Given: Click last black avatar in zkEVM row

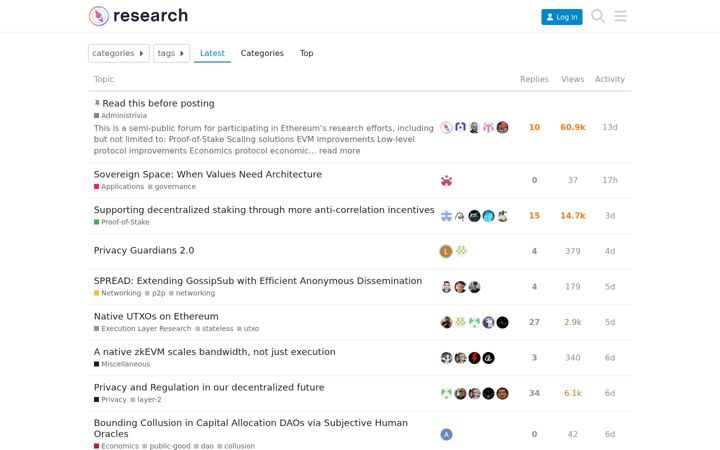Looking at the screenshot, I should tap(489, 358).
